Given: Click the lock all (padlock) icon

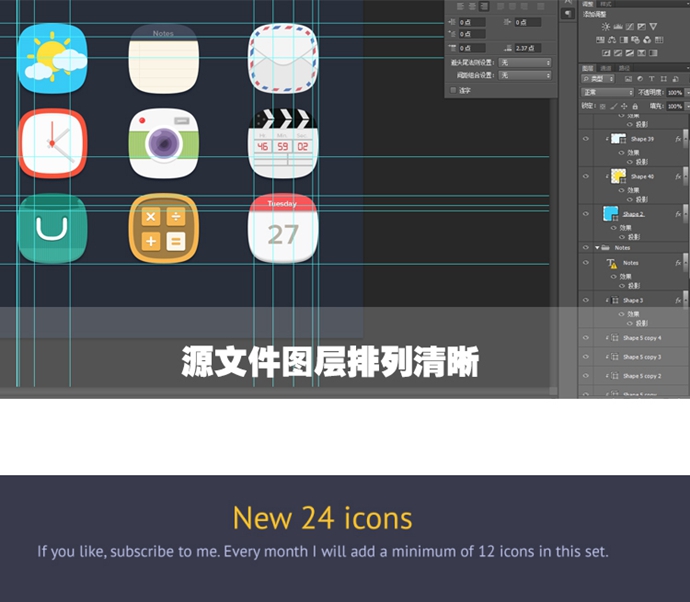Looking at the screenshot, I should pos(637,105).
